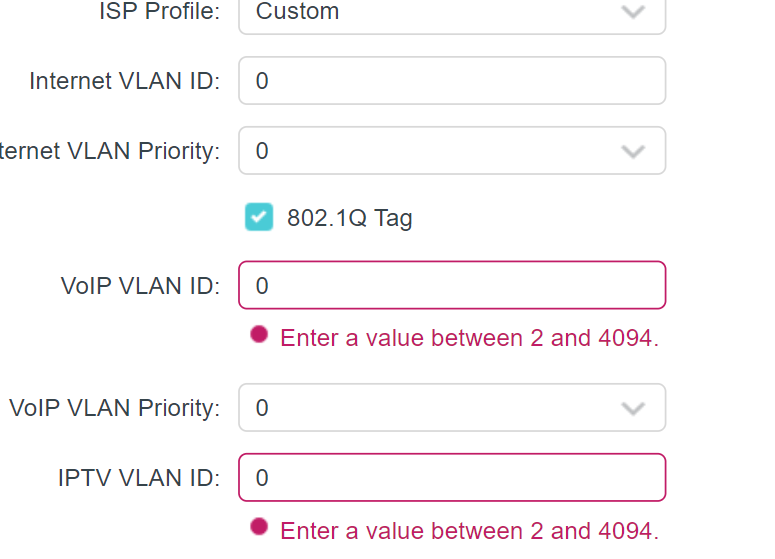
Task: Click the Internet VLAN ID input field
Action: [x=452, y=81]
